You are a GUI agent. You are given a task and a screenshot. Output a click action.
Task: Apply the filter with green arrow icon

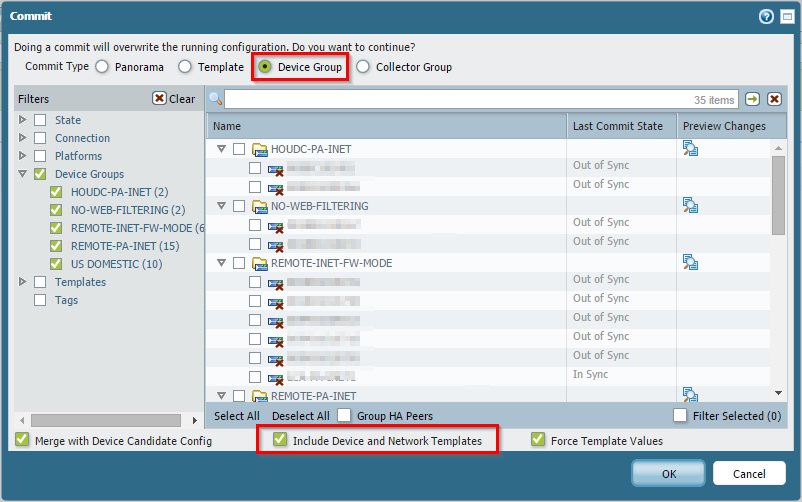752,99
